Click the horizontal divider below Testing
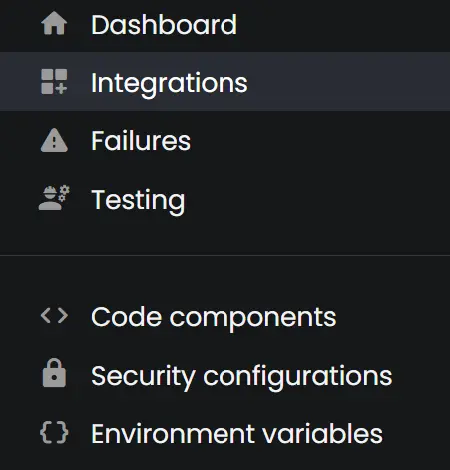450x470 pixels. pyautogui.click(x=225, y=256)
